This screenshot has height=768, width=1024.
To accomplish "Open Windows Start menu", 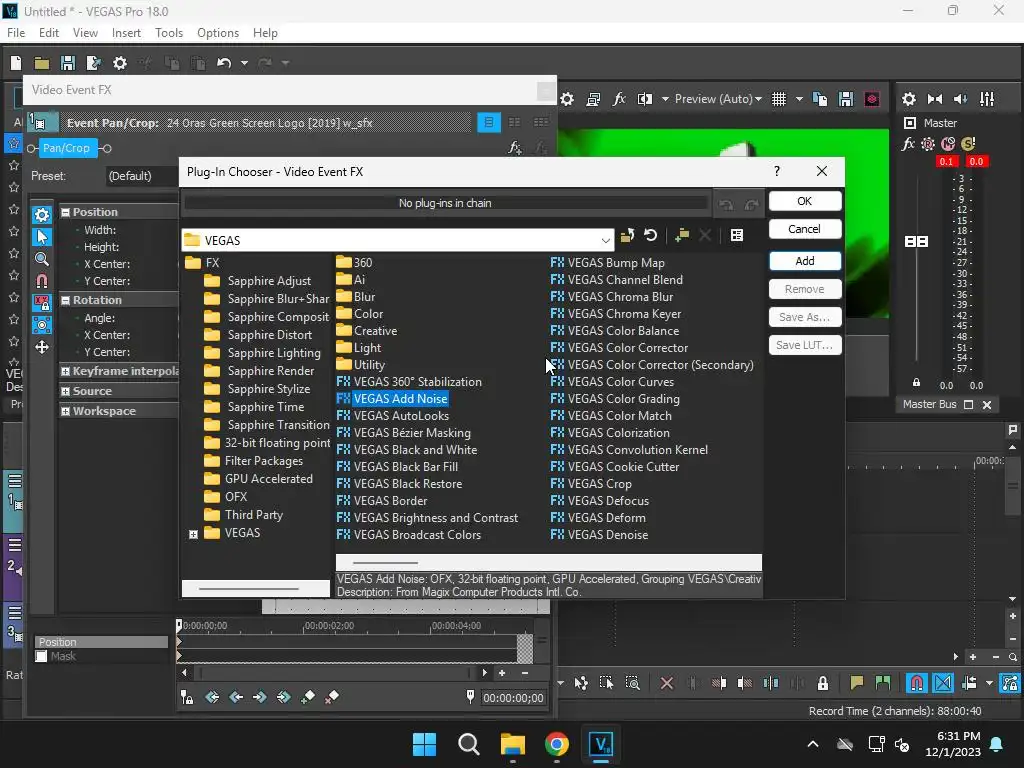I will (x=424, y=744).
